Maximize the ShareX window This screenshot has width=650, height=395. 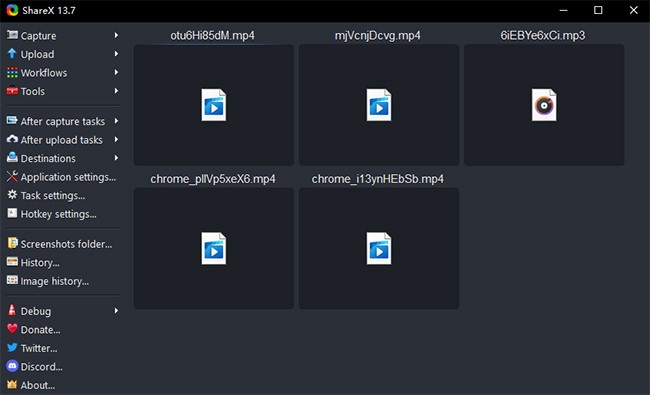(598, 10)
